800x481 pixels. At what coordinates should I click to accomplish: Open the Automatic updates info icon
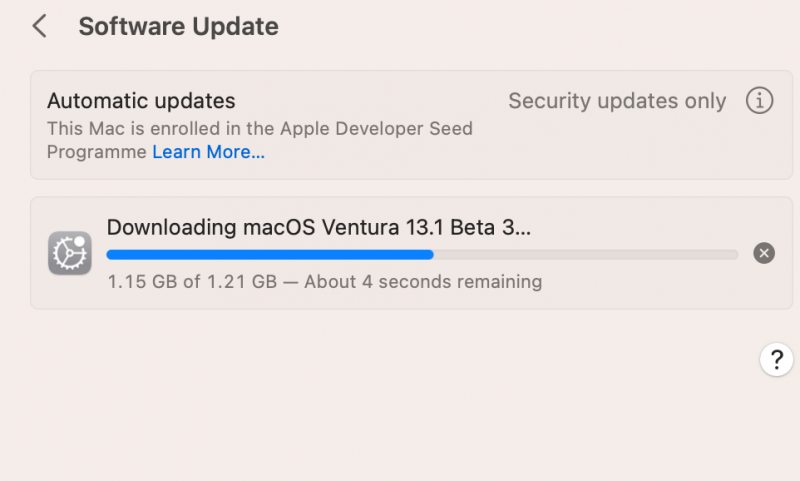[760, 101]
